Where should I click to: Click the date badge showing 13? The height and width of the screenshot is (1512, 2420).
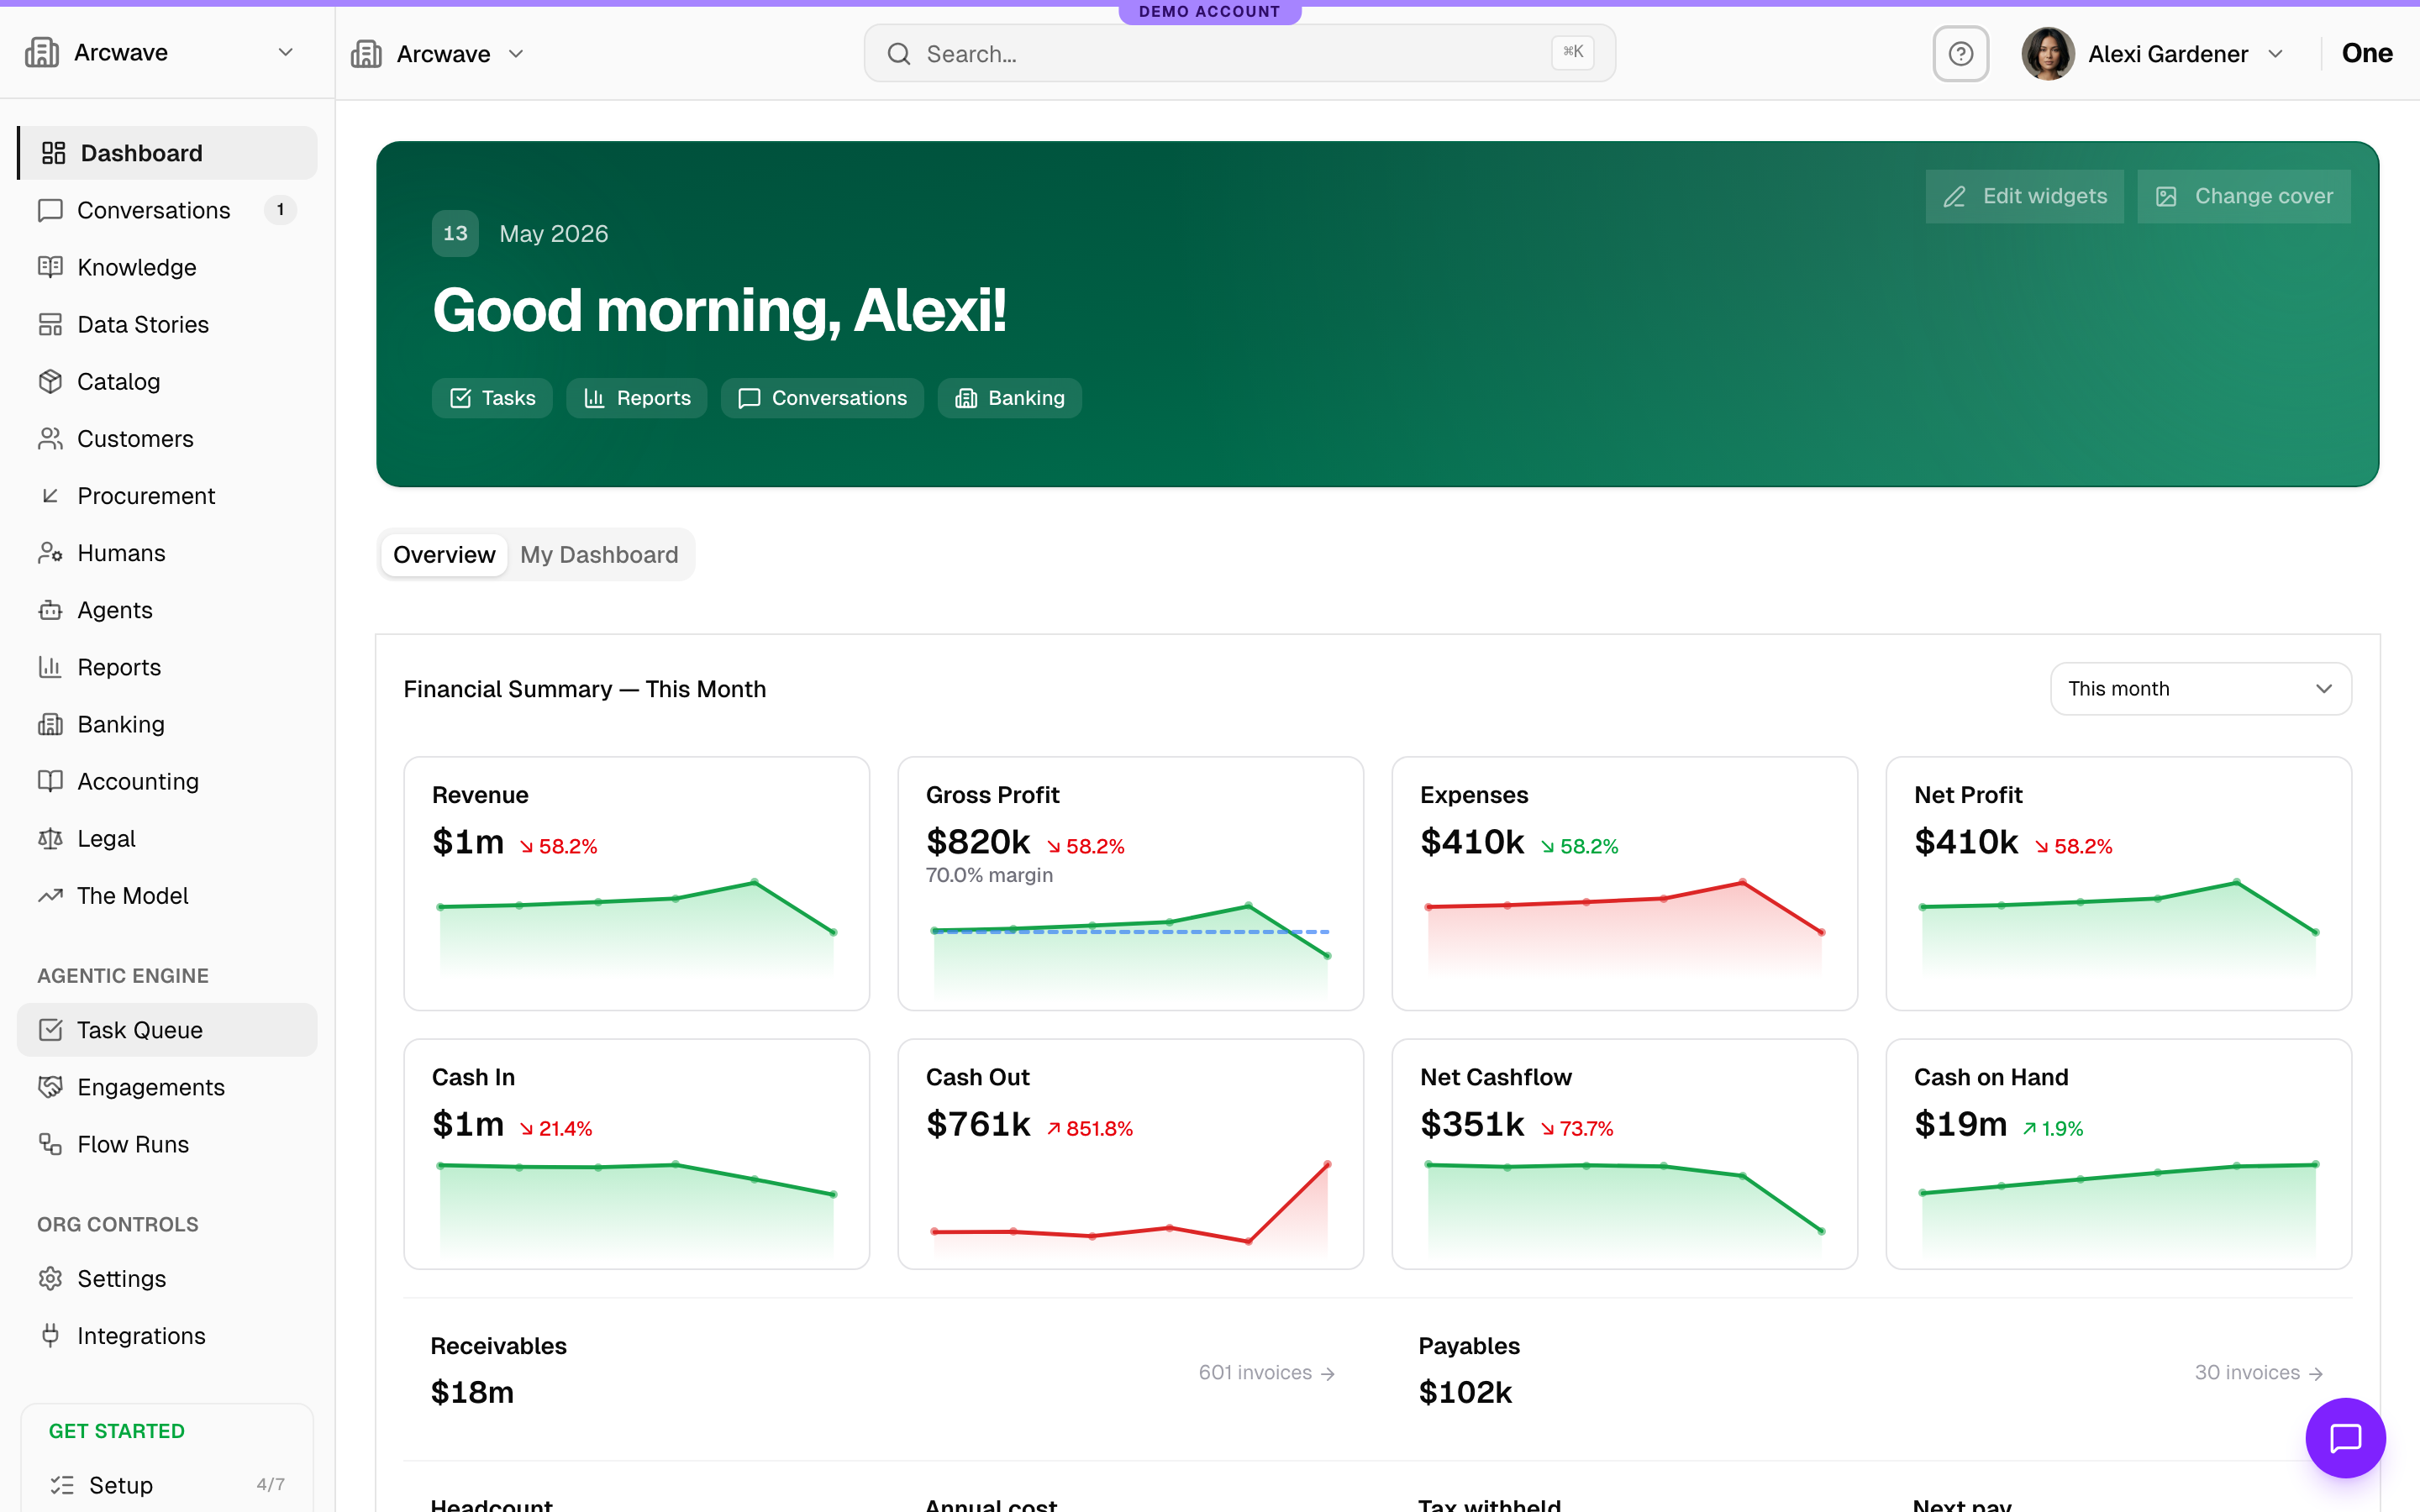point(455,233)
